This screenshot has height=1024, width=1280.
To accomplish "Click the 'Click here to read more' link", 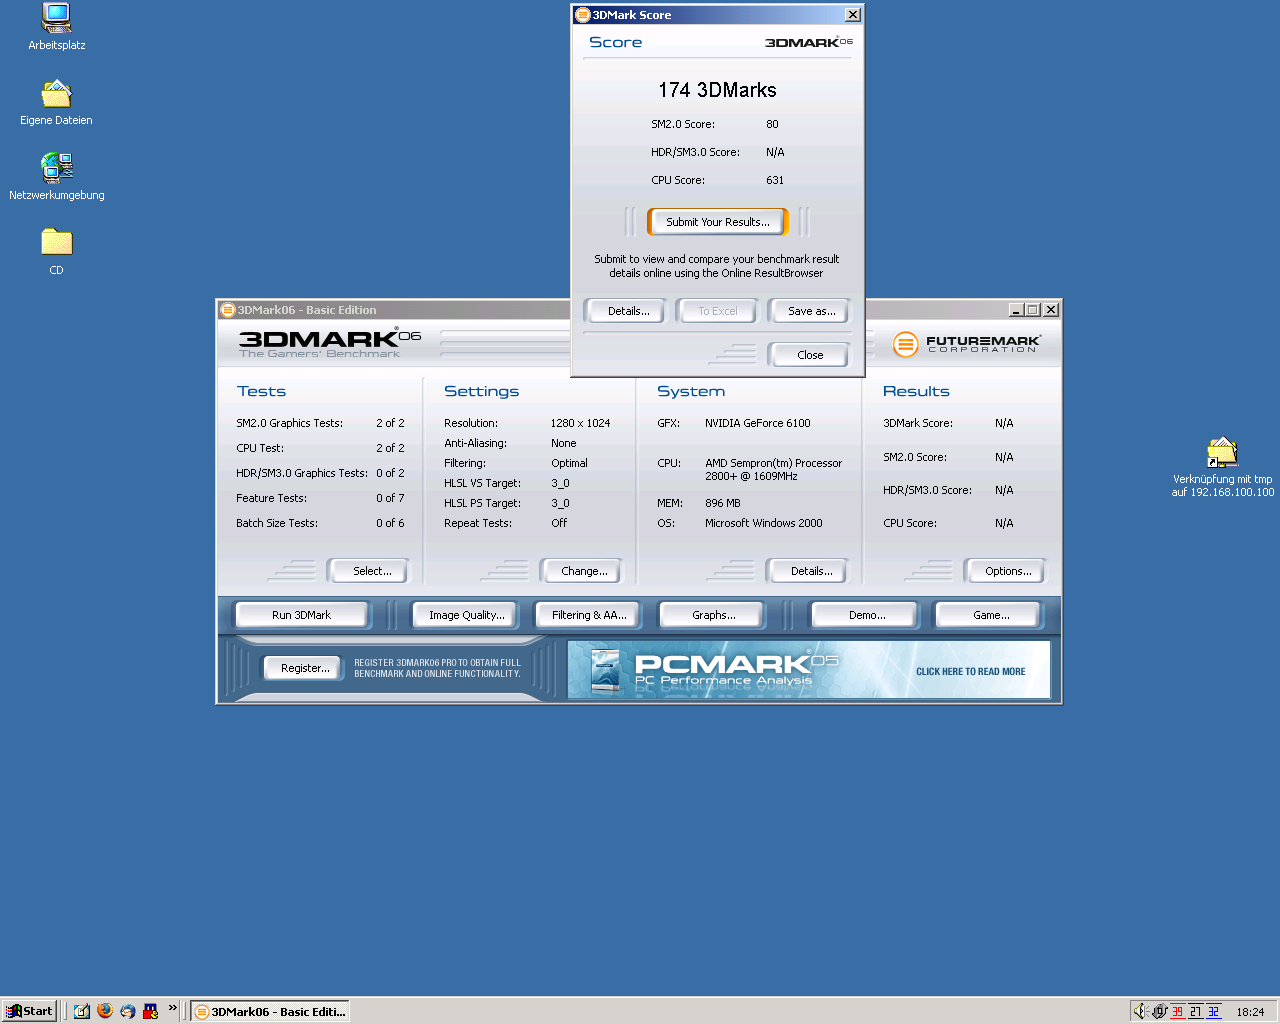I will (970, 672).
